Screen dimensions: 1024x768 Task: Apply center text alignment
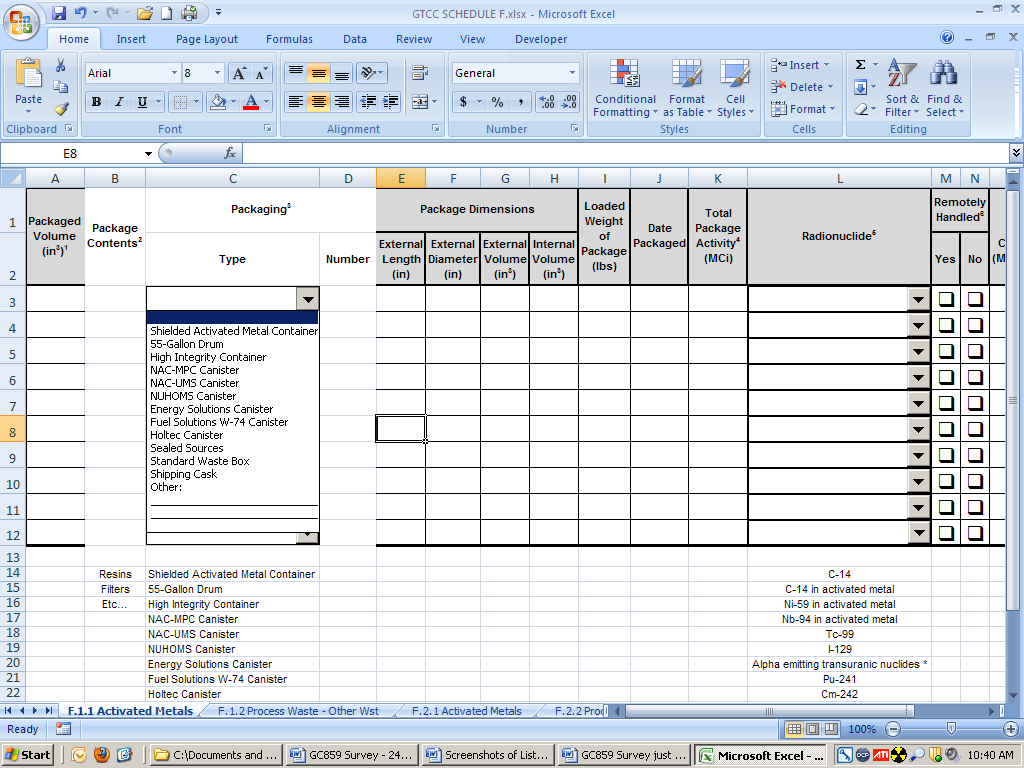tap(318, 102)
